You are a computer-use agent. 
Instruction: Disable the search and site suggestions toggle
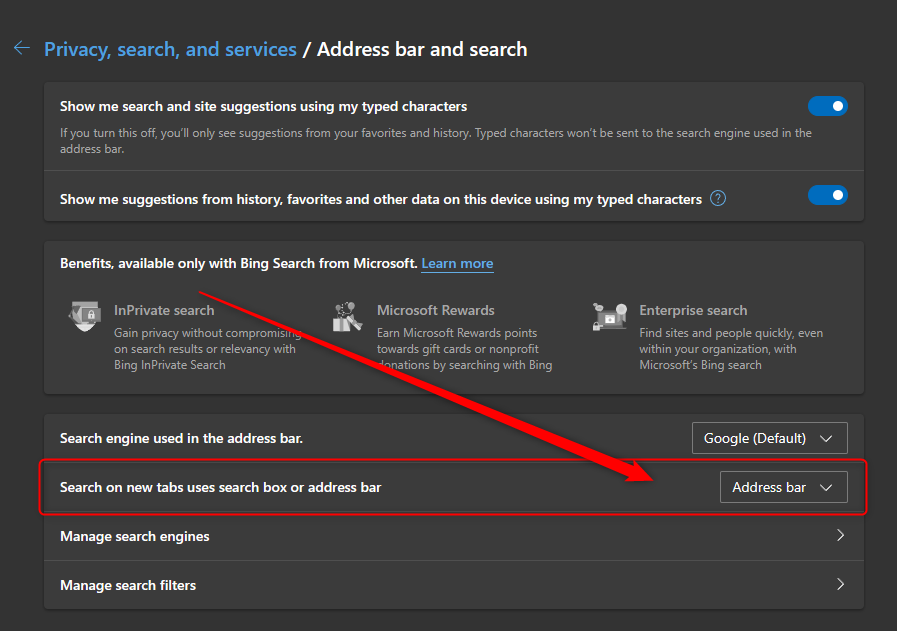pos(828,104)
